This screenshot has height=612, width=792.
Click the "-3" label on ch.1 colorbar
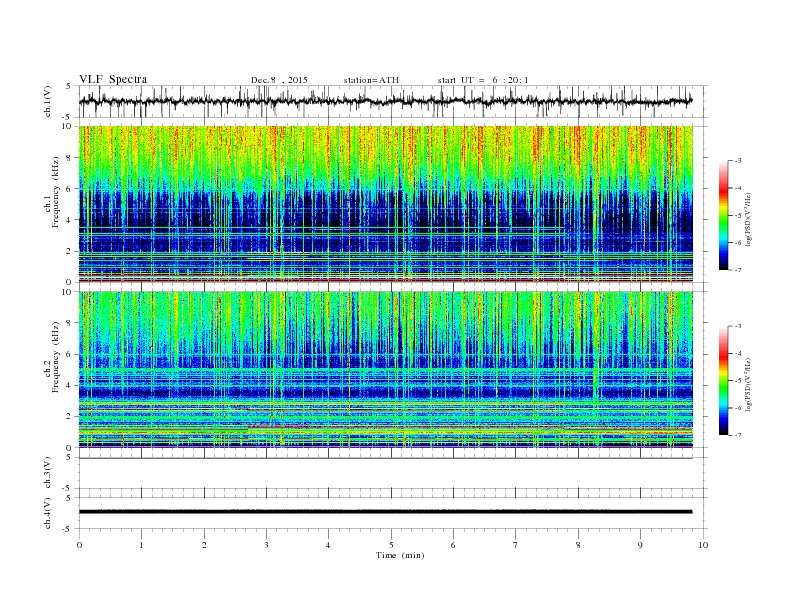click(x=737, y=161)
